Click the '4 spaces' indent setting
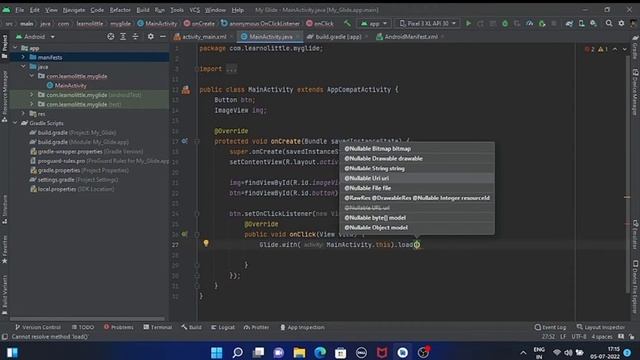The height and width of the screenshot is (360, 640). (602, 337)
